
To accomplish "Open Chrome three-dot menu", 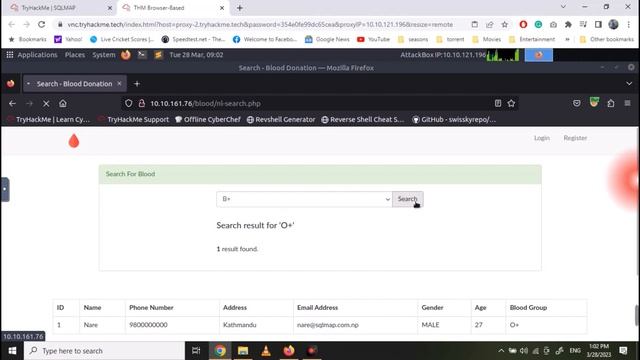I will click(x=629, y=24).
